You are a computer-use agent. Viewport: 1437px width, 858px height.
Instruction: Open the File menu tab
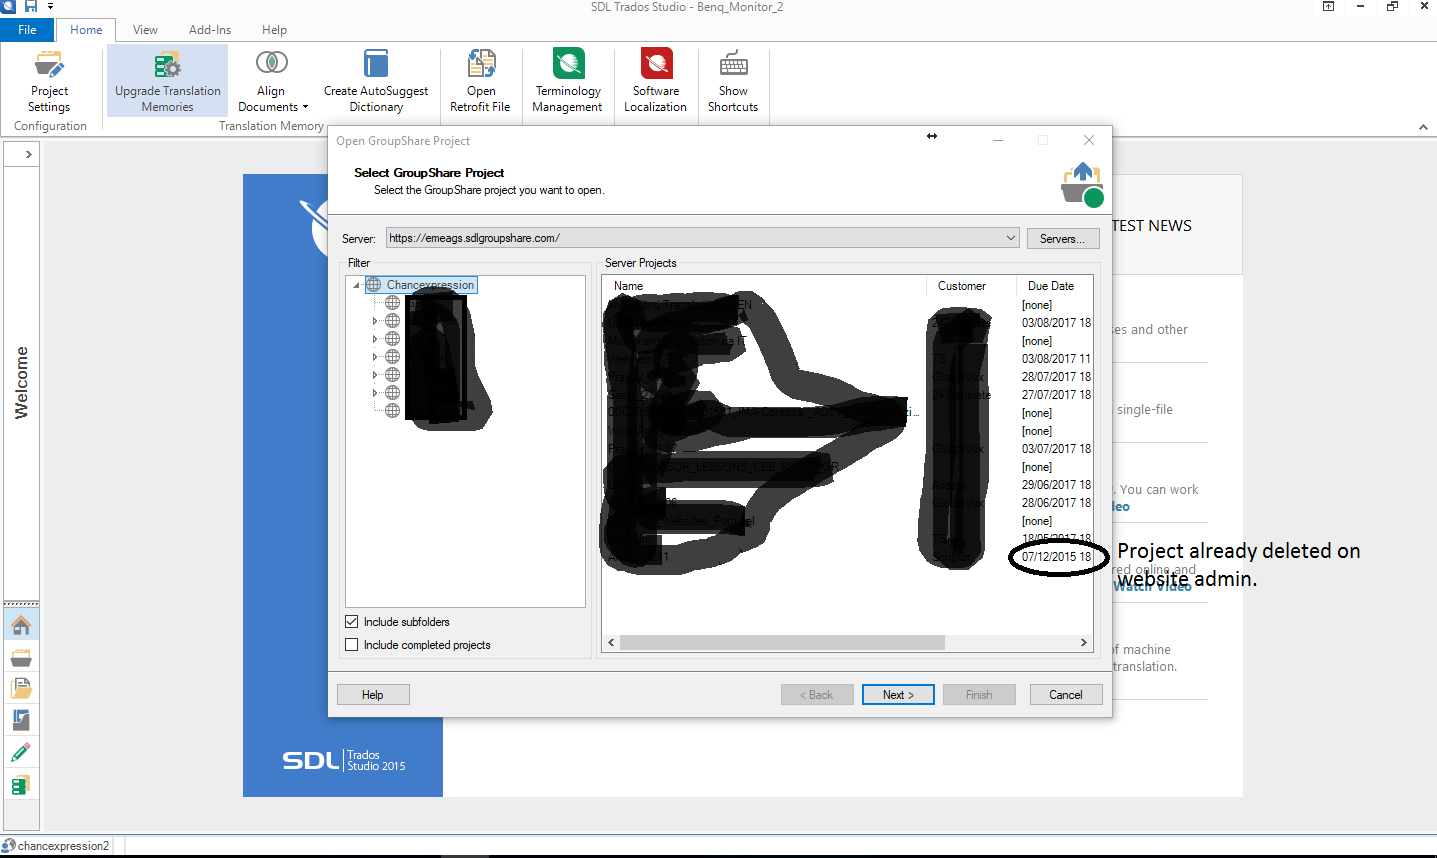(x=27, y=30)
